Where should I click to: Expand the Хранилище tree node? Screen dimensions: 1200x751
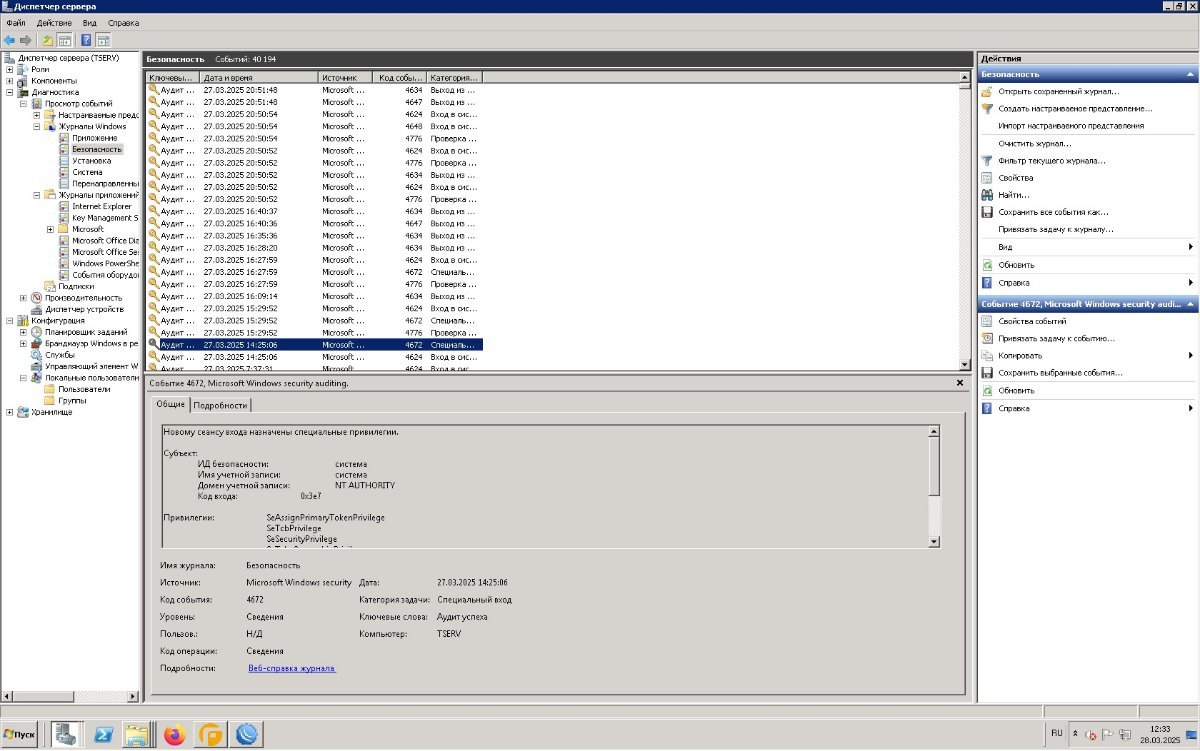(x=10, y=412)
